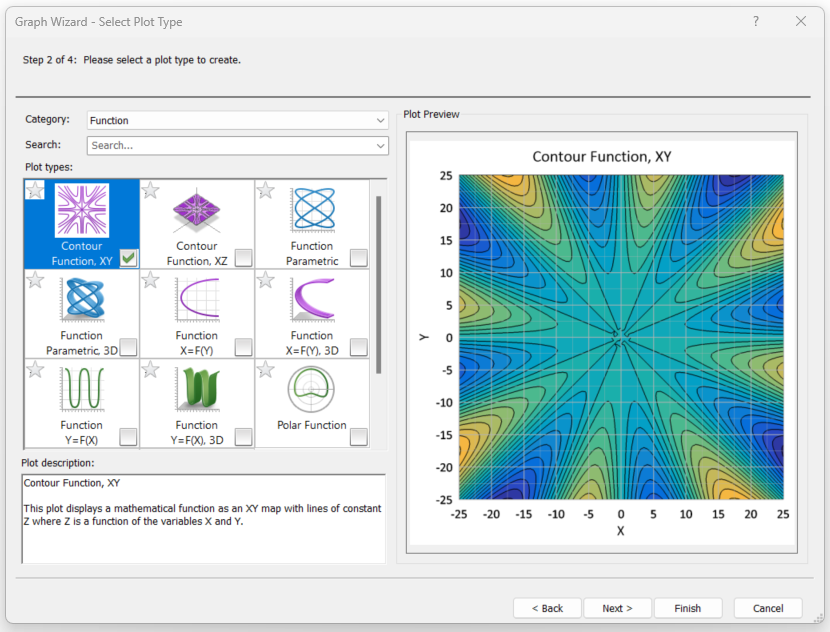Select the Function Y=F(X) plot icon
This screenshot has width=830, height=632.
(81, 389)
